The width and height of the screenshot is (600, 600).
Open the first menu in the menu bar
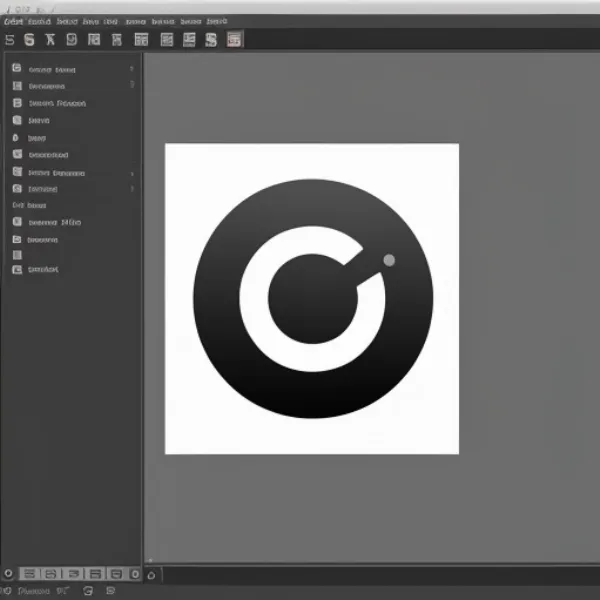point(13,20)
